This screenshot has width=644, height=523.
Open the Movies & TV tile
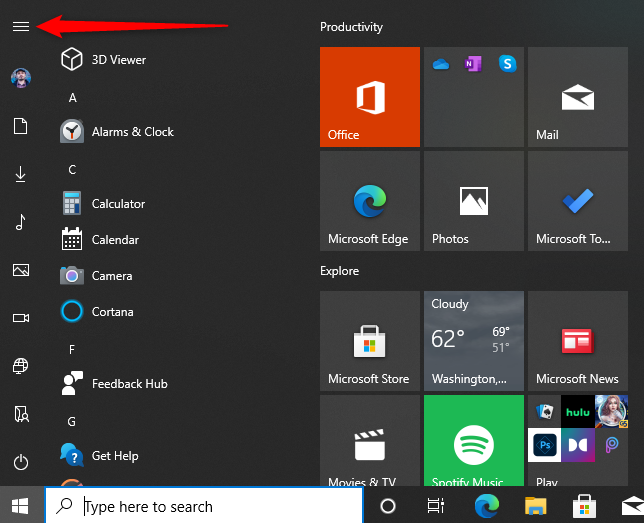pyautogui.click(x=370, y=440)
